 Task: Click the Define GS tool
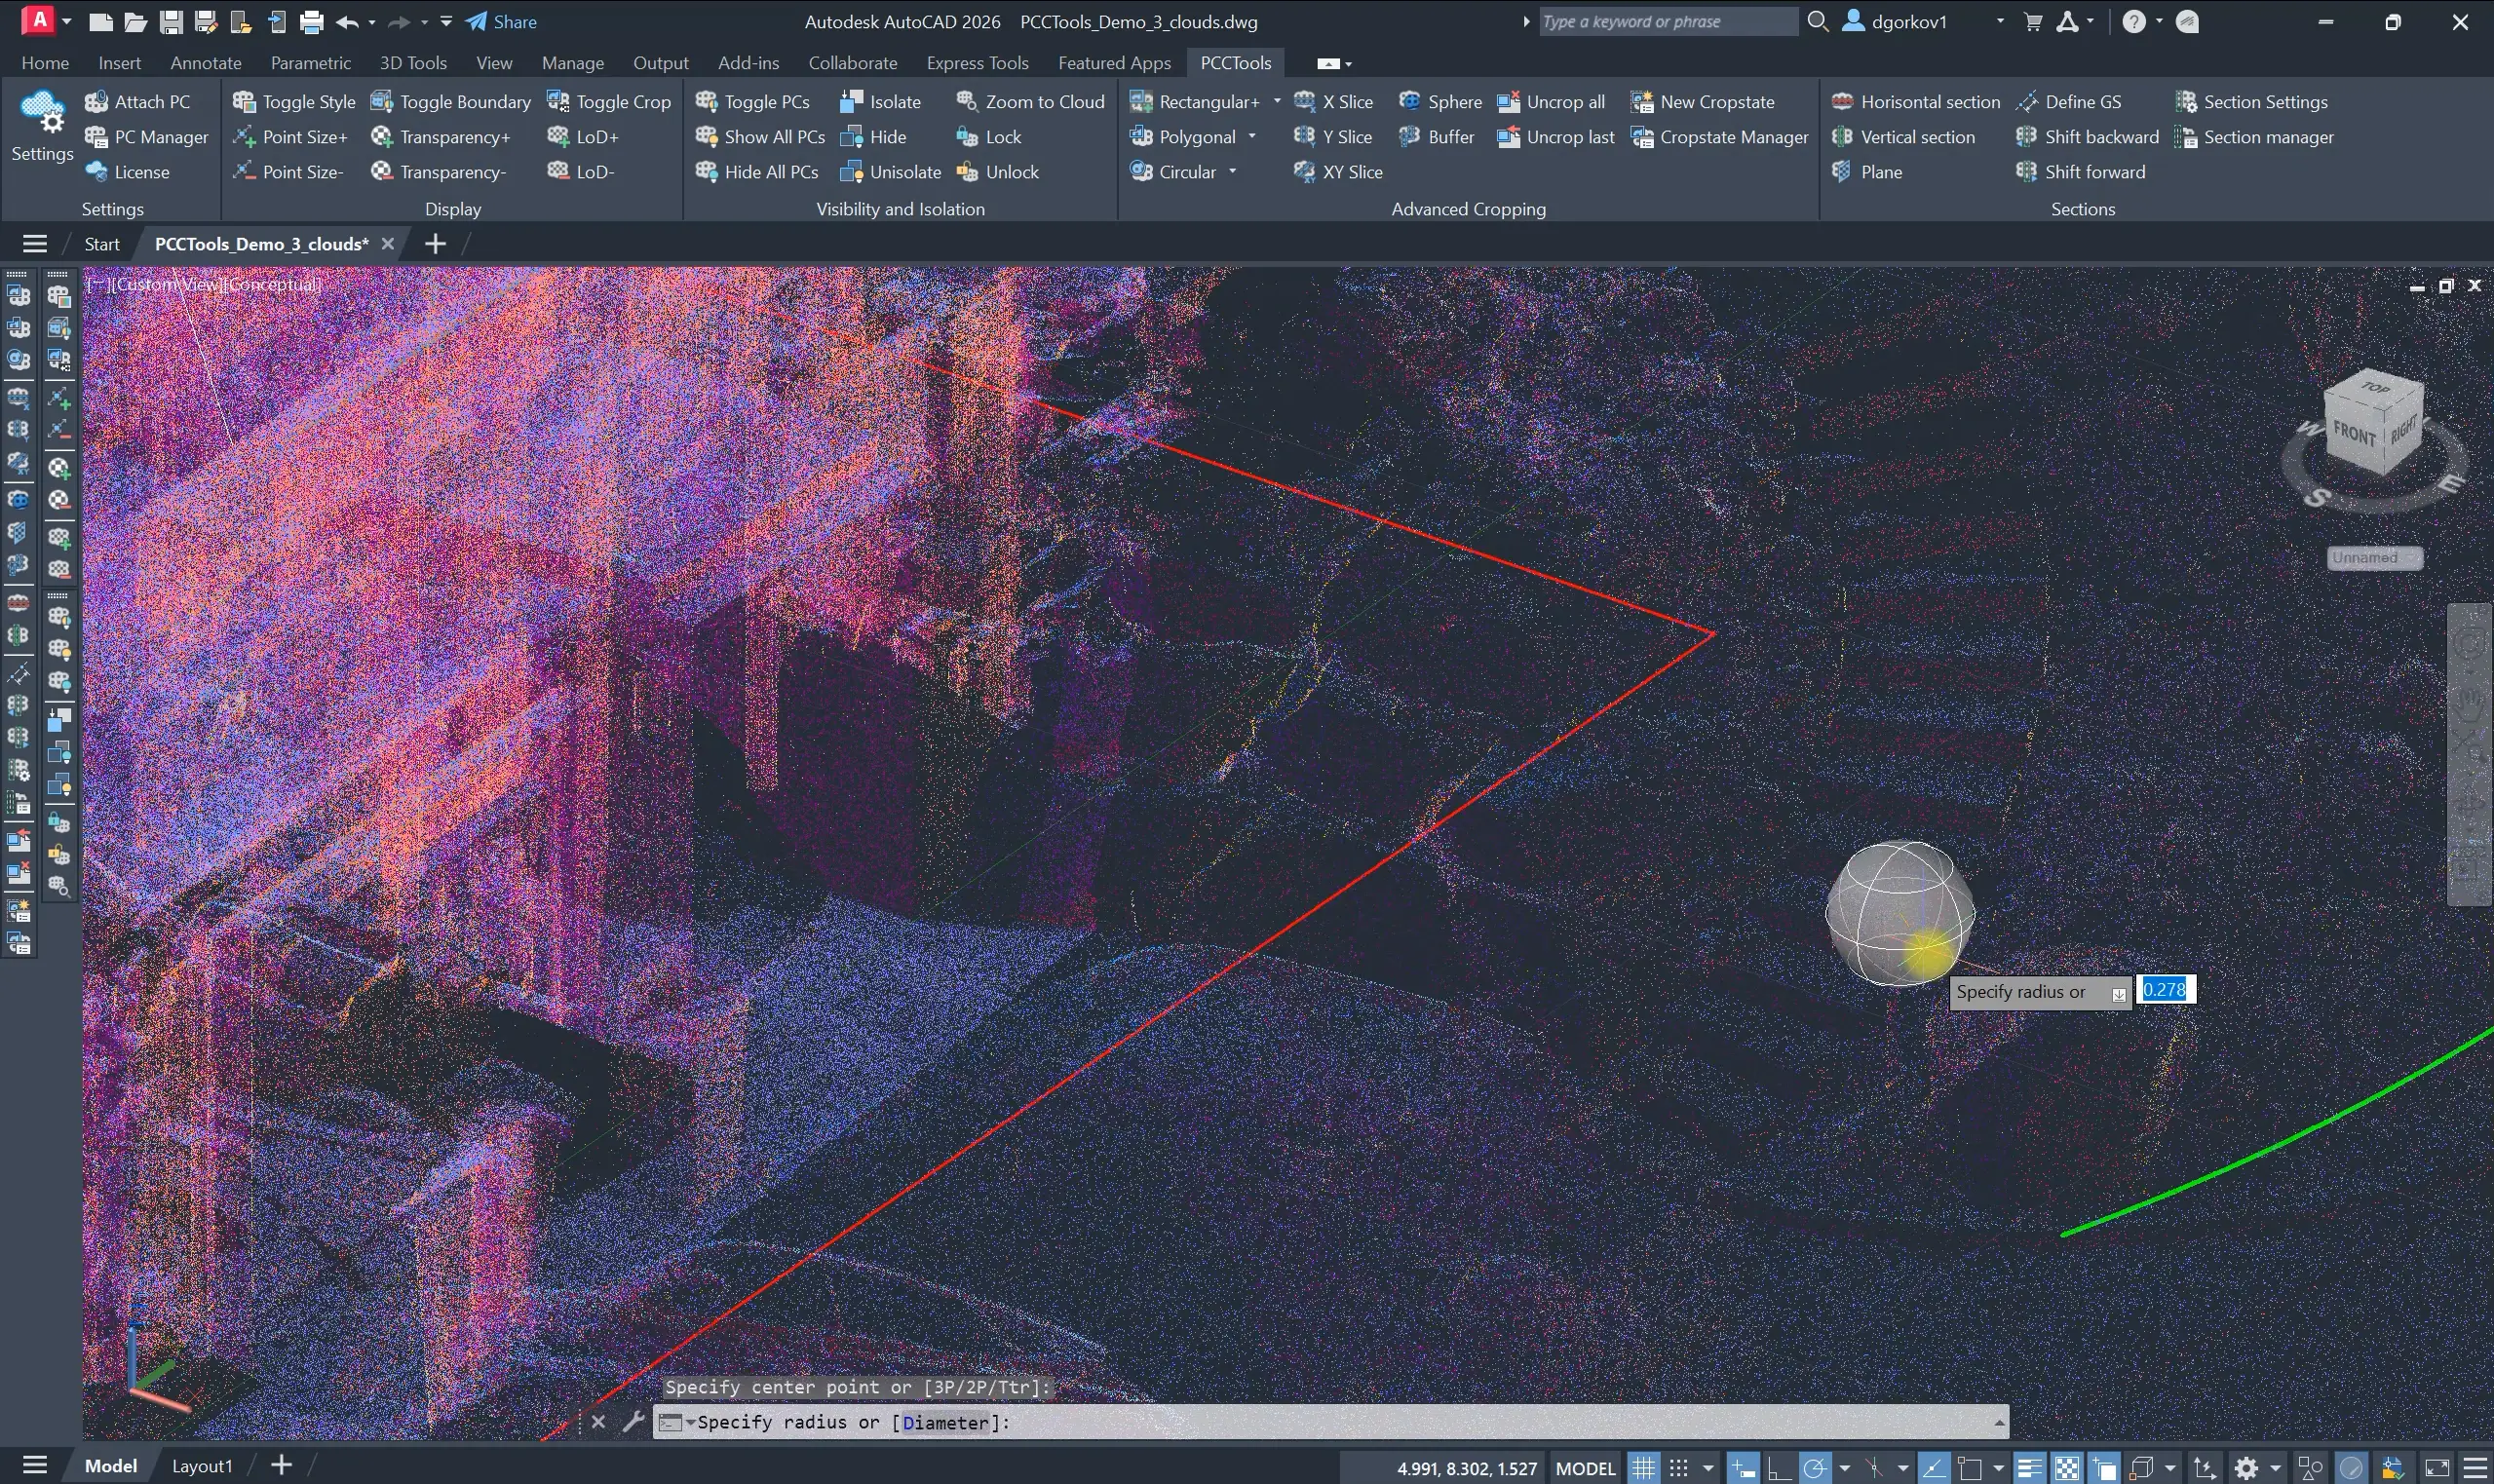coord(2068,101)
